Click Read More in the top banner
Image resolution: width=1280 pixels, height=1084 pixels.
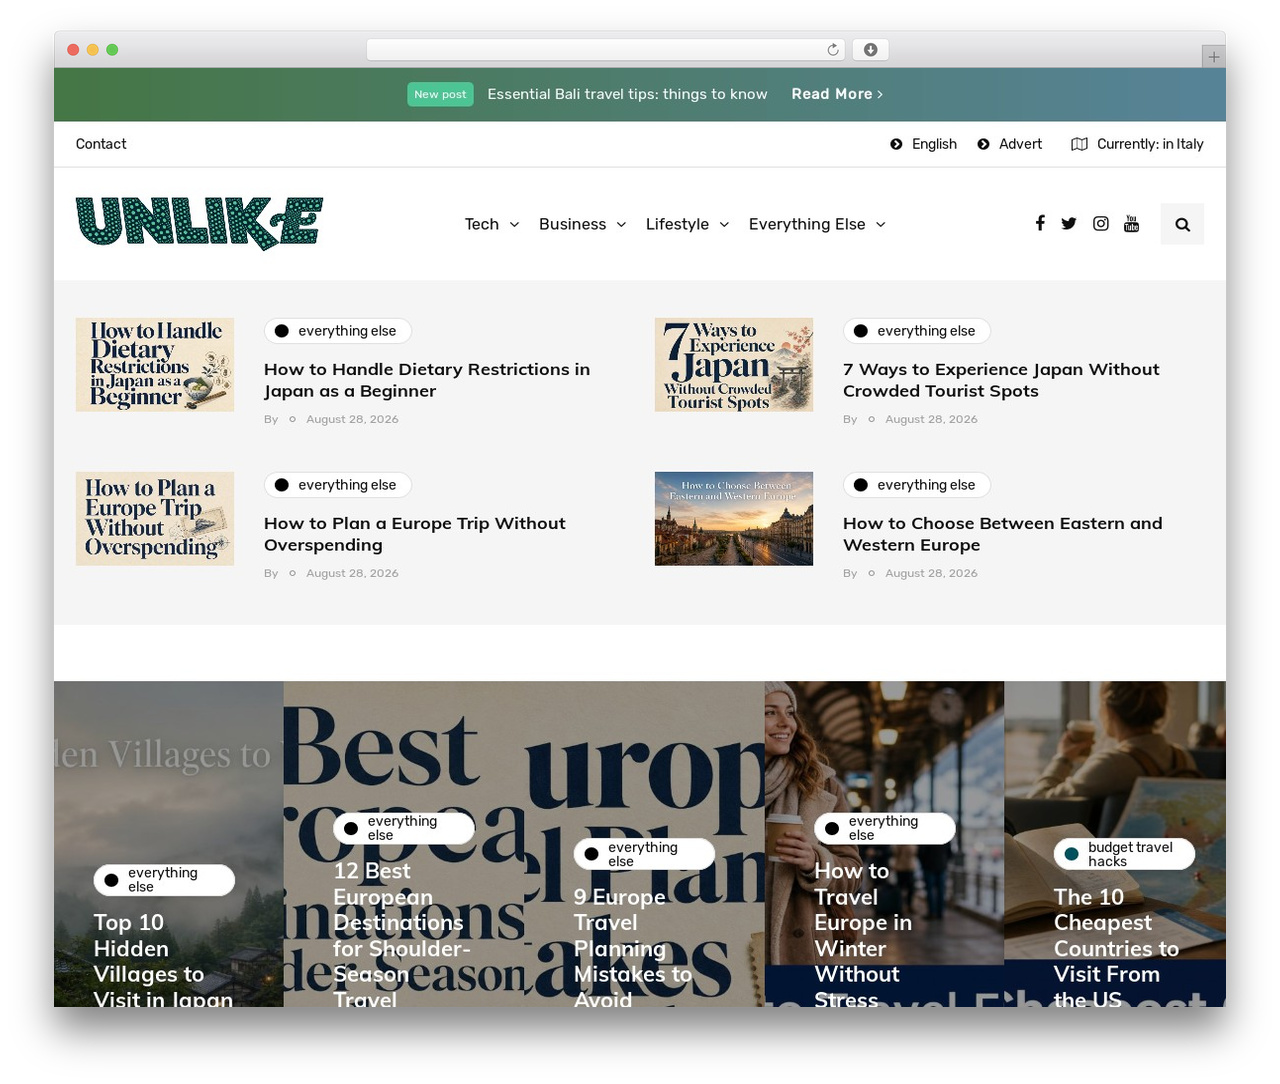pos(837,94)
